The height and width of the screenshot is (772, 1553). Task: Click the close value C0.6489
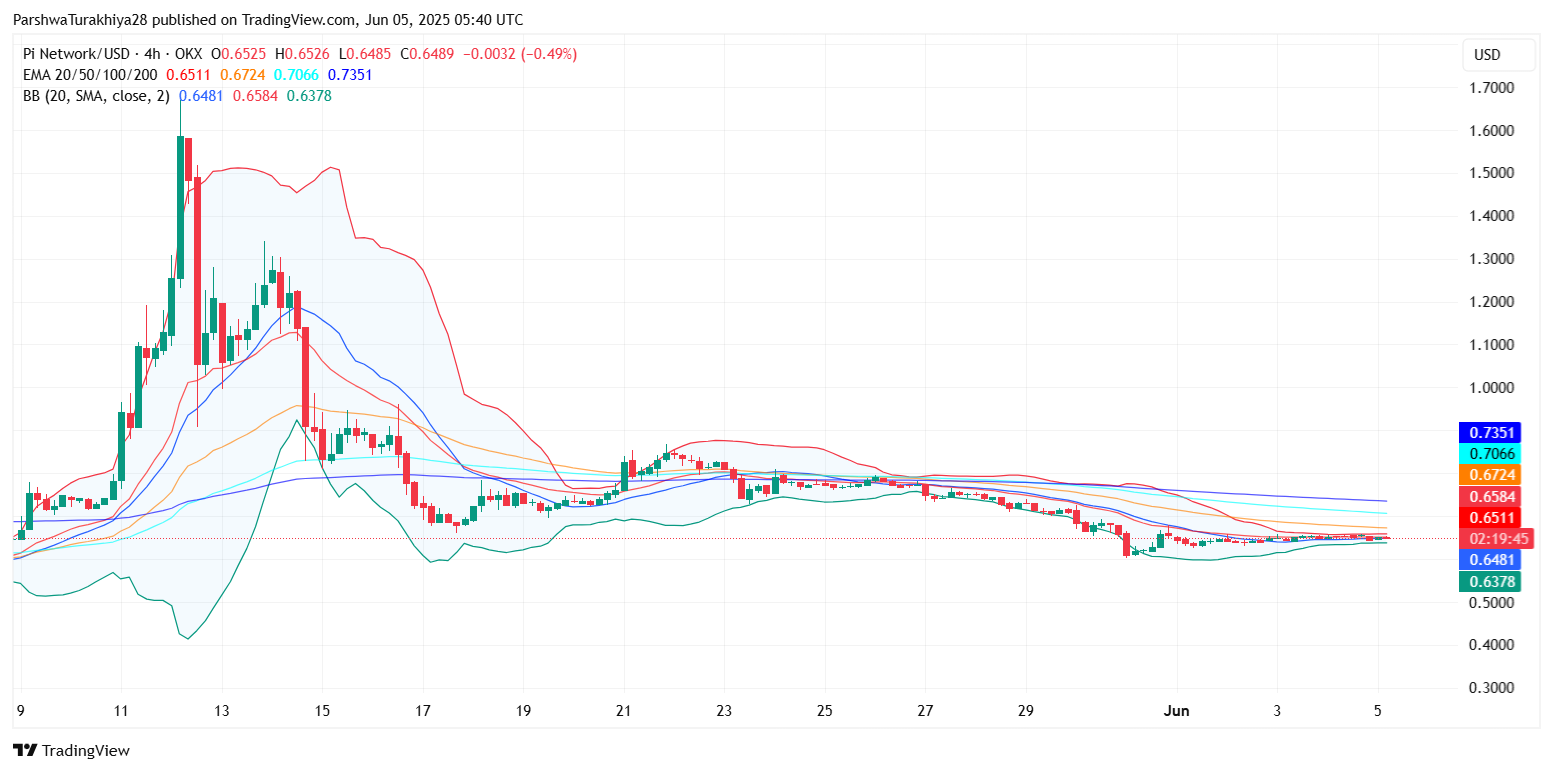(x=426, y=54)
